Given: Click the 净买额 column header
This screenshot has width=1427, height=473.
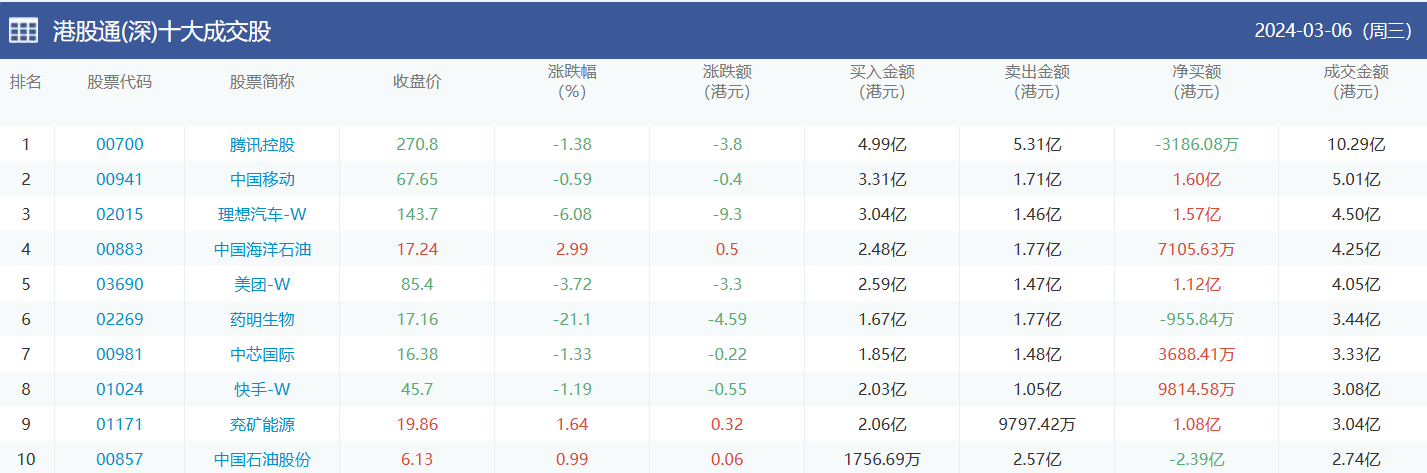Looking at the screenshot, I should [x=1196, y=82].
